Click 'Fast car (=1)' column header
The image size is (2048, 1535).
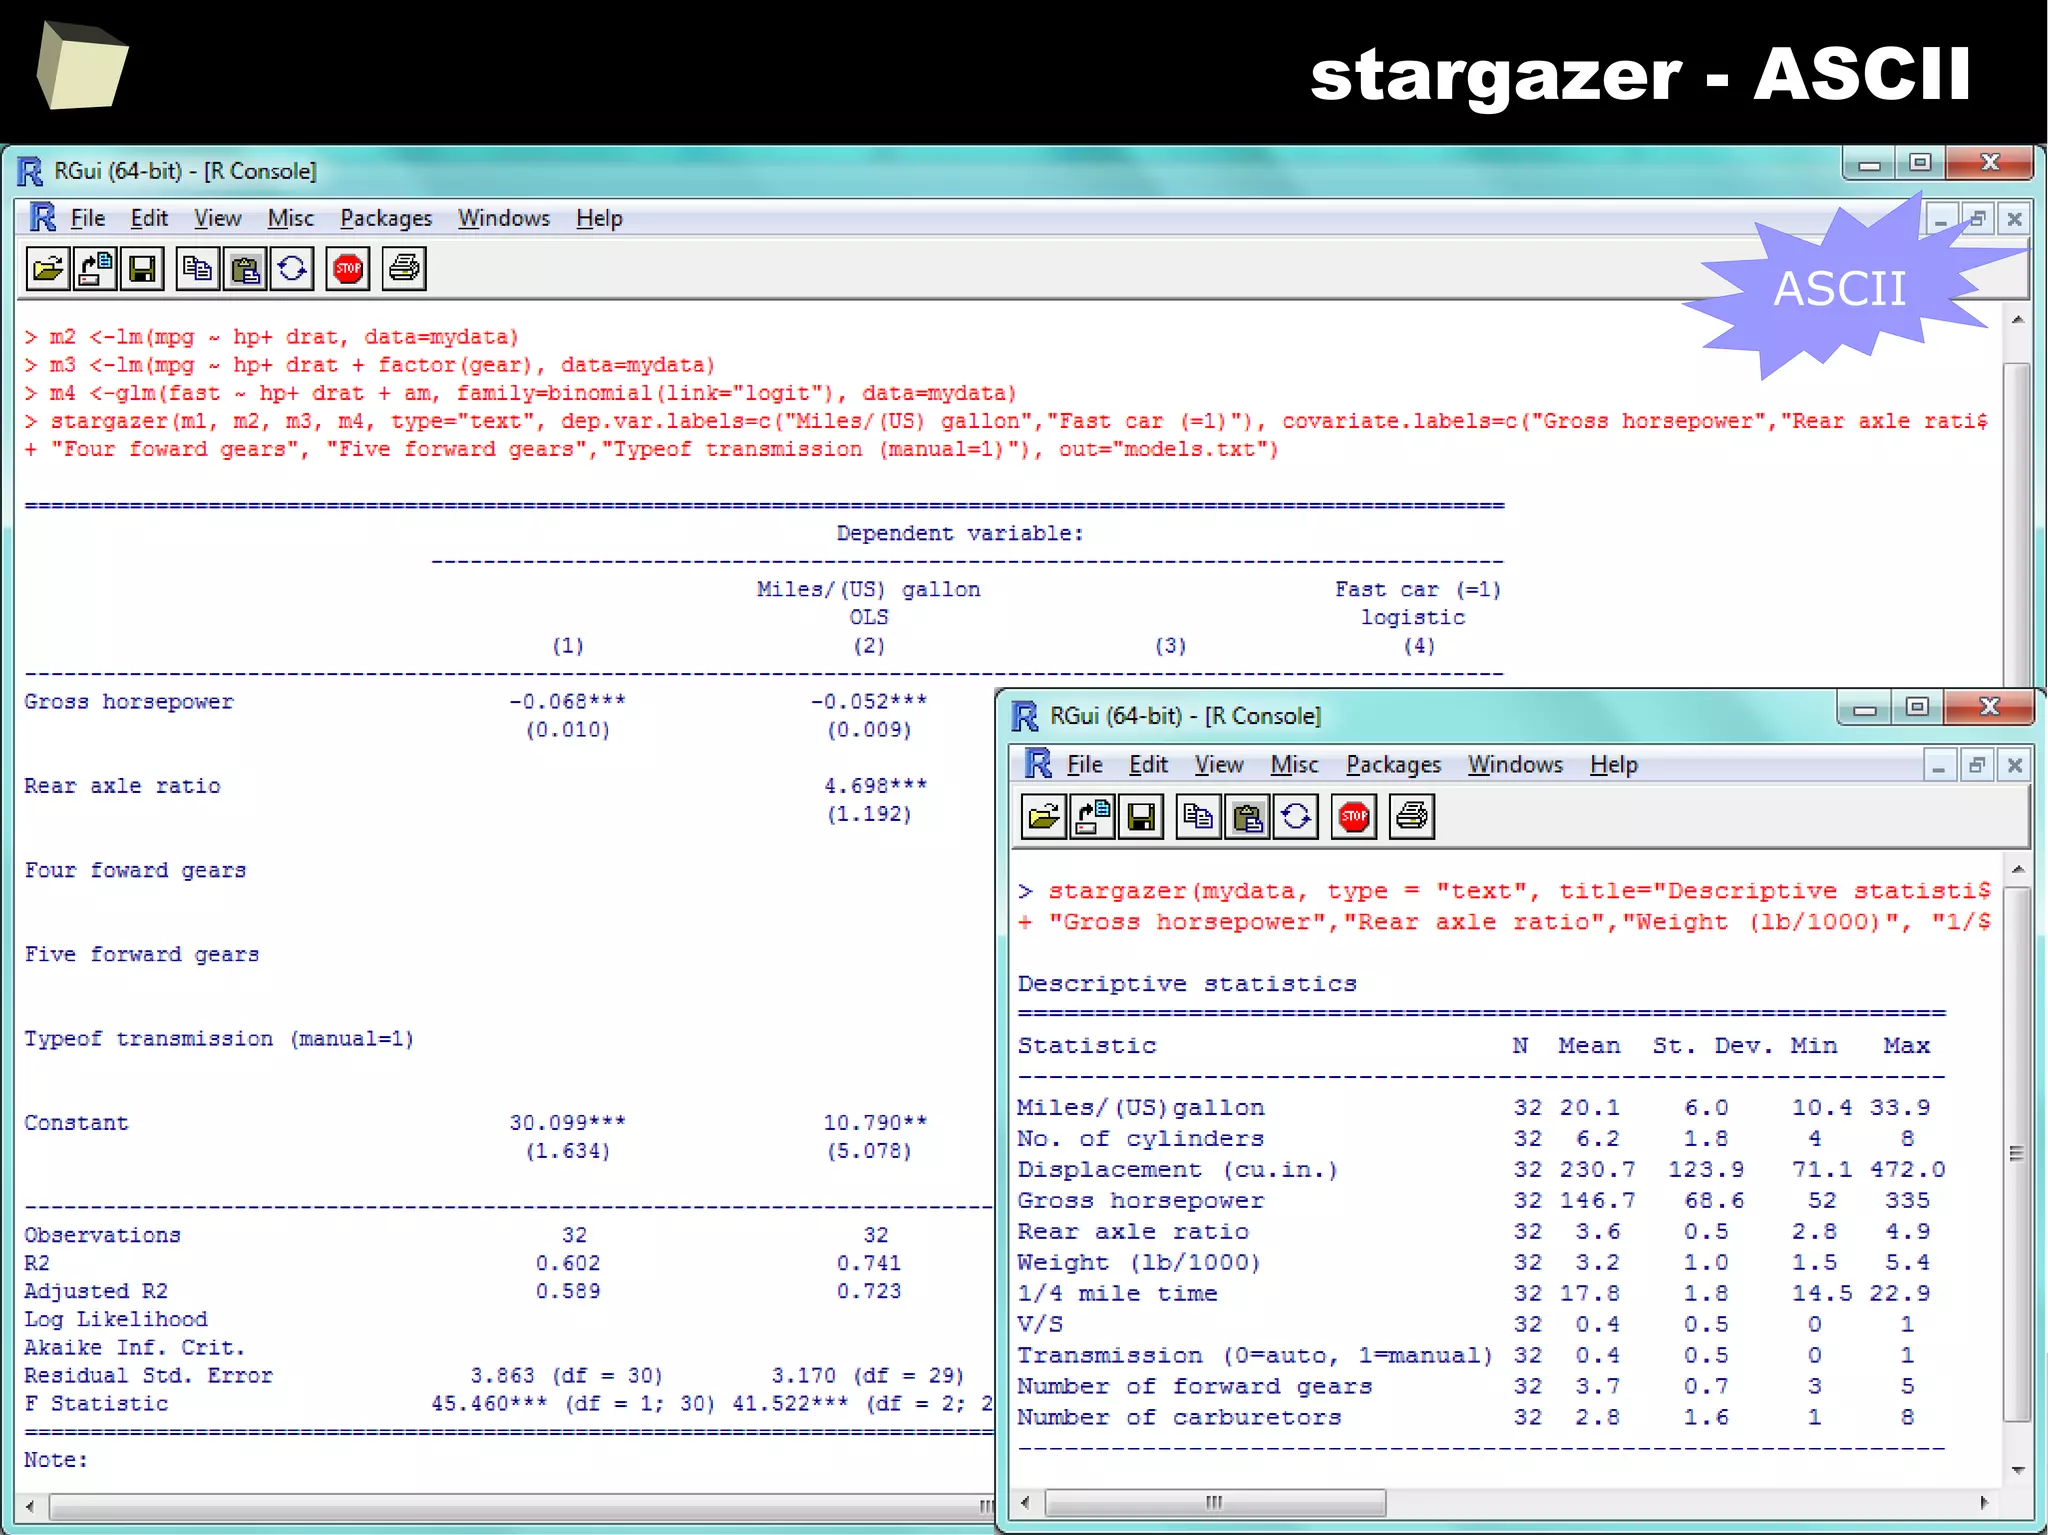pyautogui.click(x=1418, y=590)
